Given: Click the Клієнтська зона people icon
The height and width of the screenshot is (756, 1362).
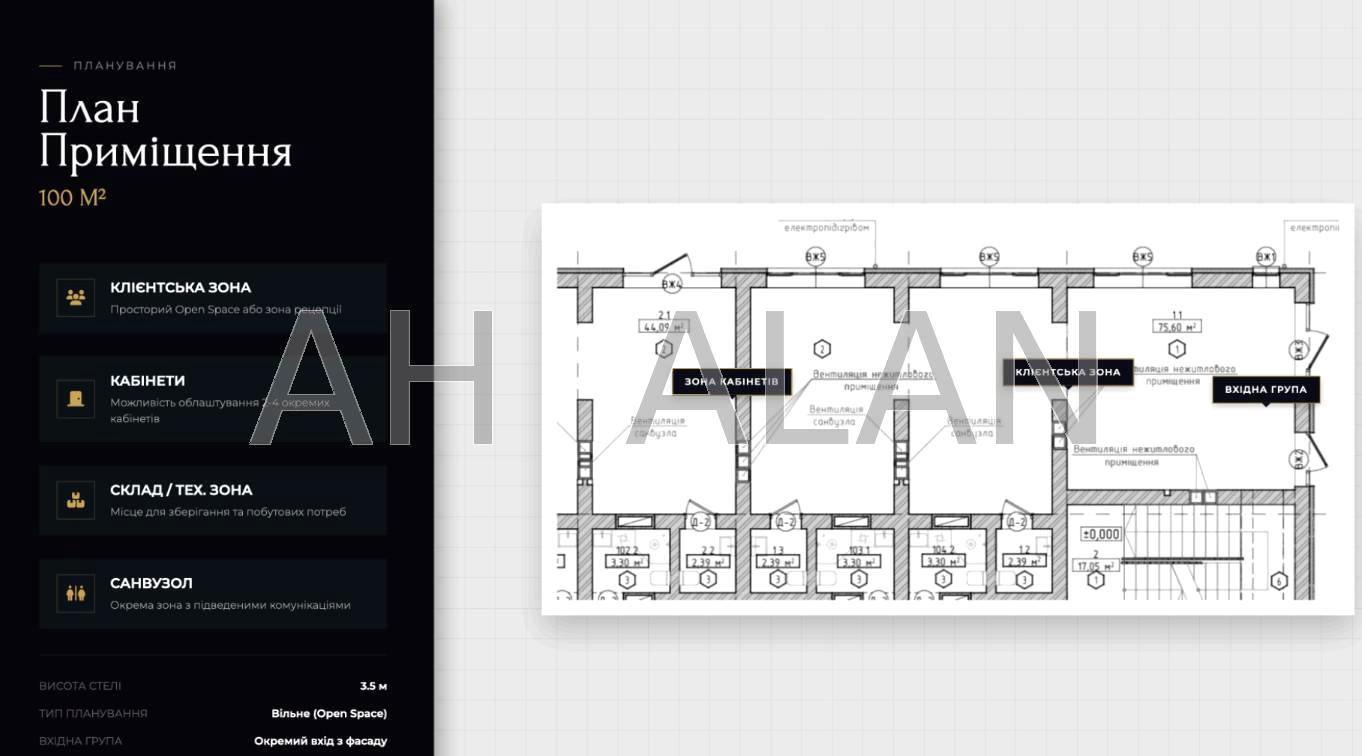Looking at the screenshot, I should tap(75, 297).
